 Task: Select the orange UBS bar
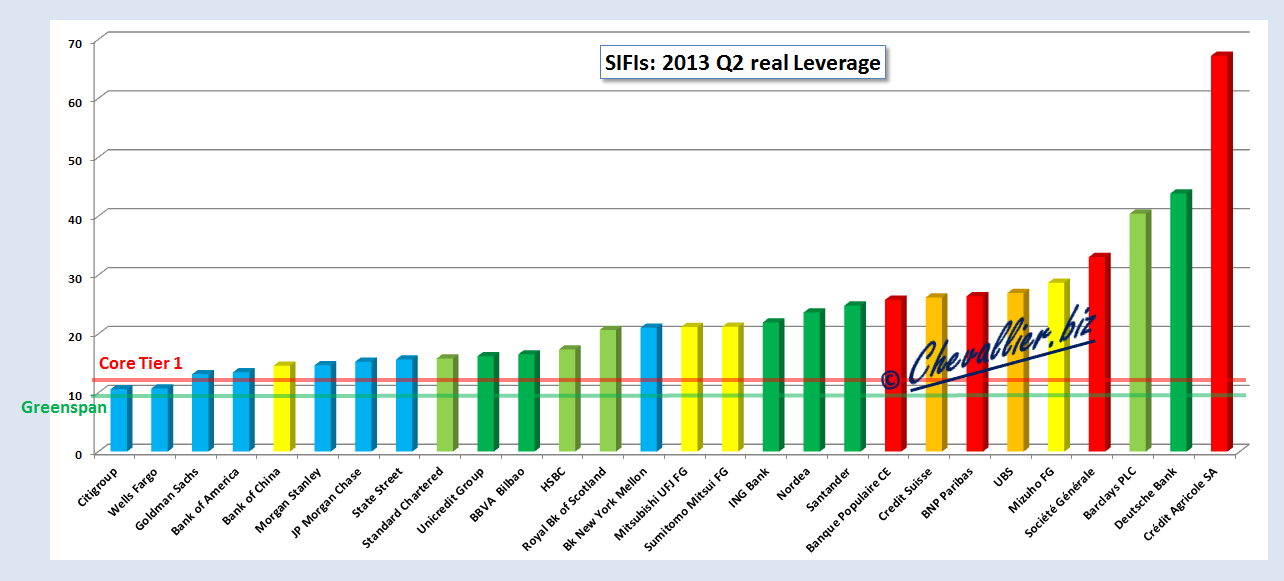pos(1018,371)
